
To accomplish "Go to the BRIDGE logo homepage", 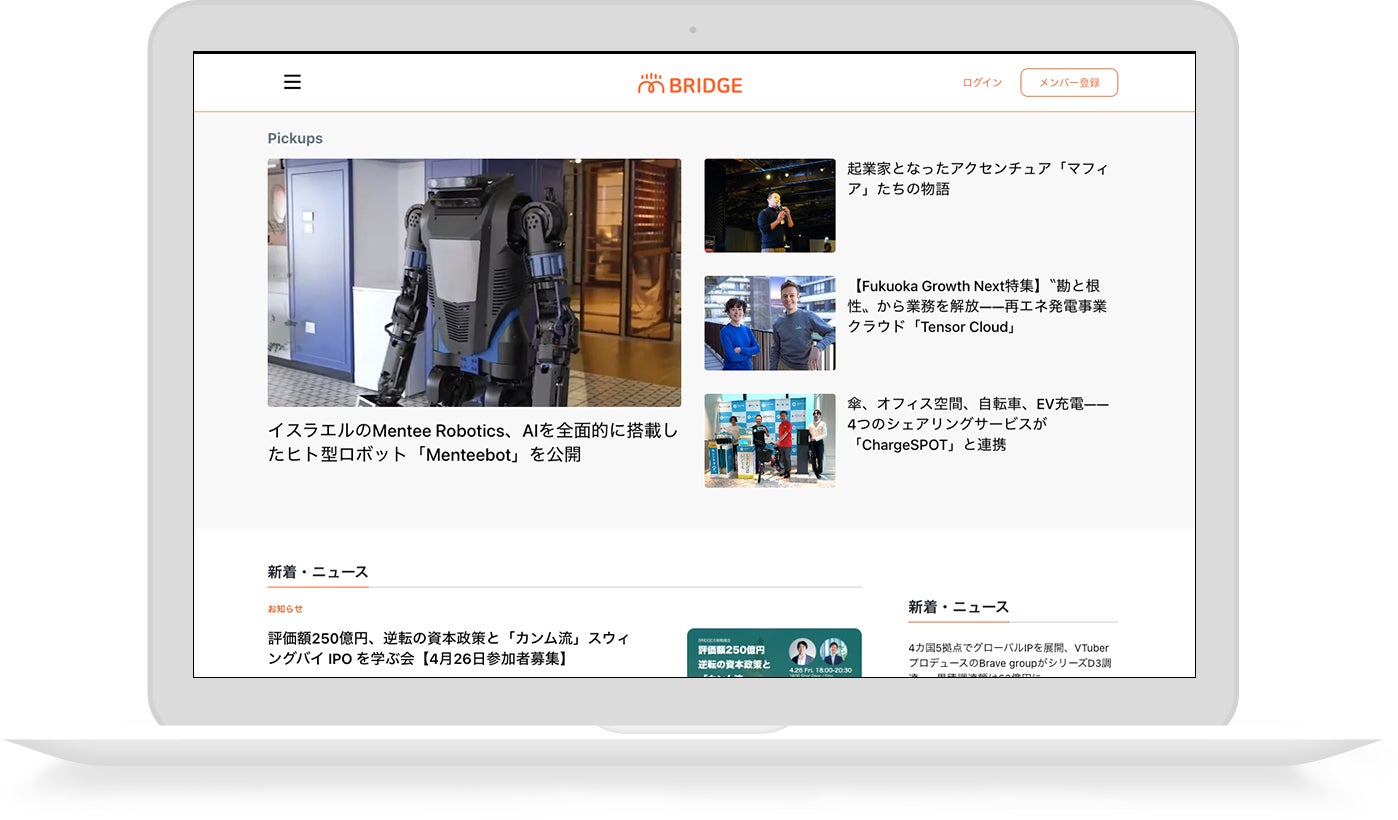I will (690, 84).
